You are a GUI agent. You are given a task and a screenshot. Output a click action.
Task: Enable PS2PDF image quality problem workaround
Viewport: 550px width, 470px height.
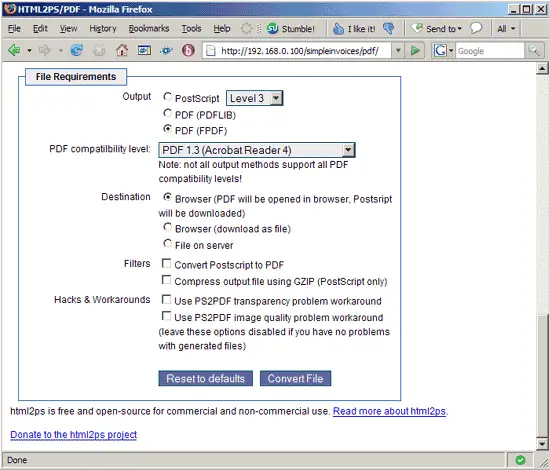166,316
